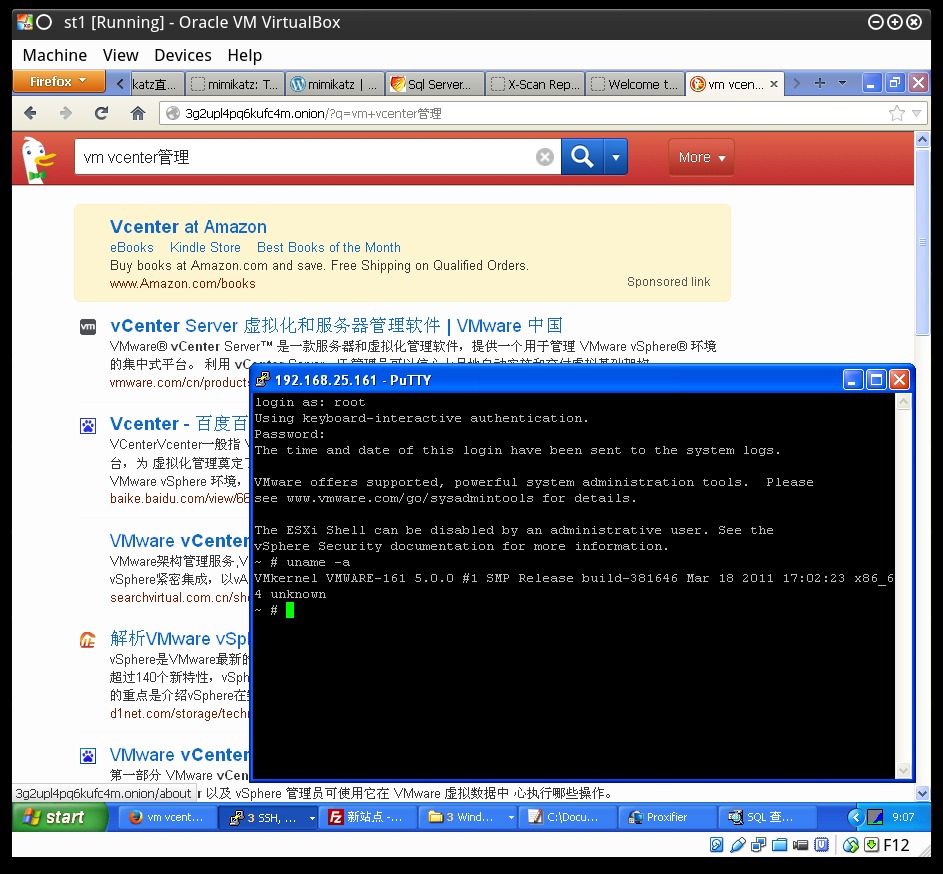Click the VirtualBox shared folders status icon
Image resolution: width=943 pixels, height=874 pixels.
[x=779, y=845]
